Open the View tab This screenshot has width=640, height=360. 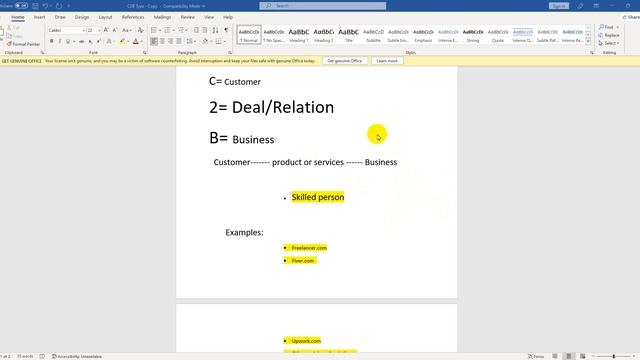point(209,17)
